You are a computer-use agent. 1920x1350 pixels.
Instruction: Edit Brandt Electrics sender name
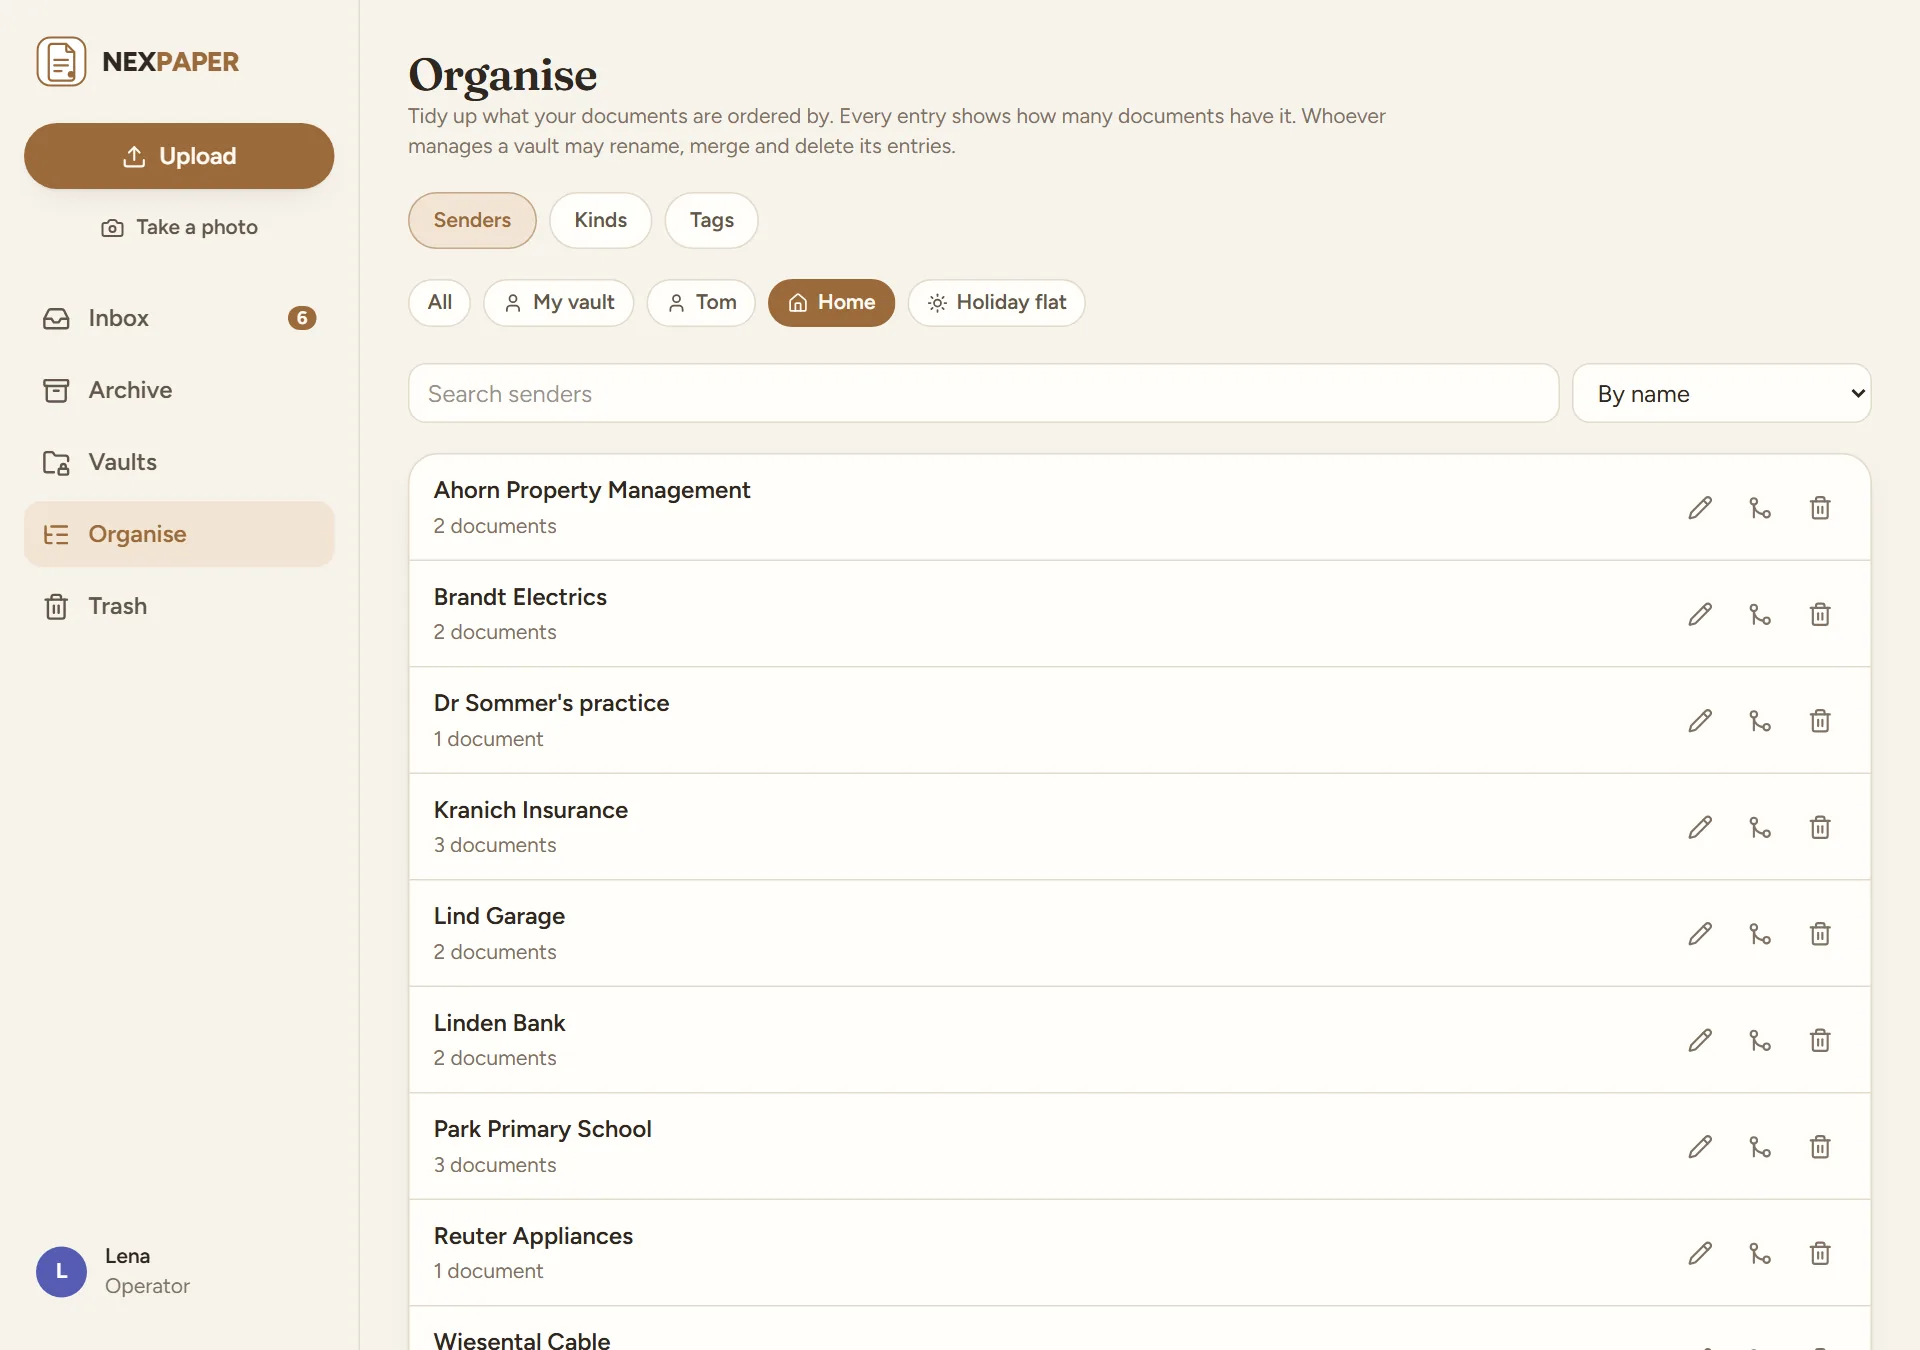click(x=1700, y=614)
